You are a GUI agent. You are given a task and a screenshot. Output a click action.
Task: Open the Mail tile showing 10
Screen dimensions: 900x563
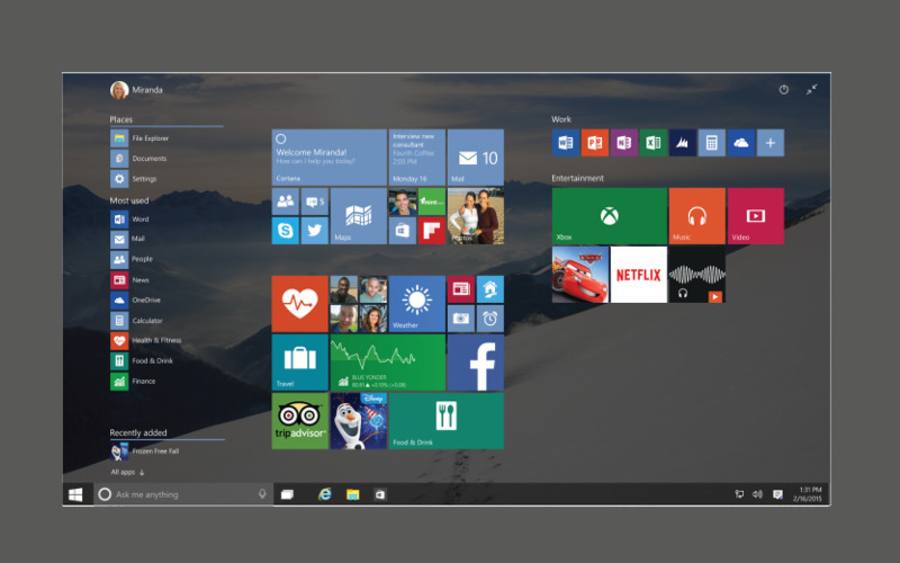pos(475,157)
